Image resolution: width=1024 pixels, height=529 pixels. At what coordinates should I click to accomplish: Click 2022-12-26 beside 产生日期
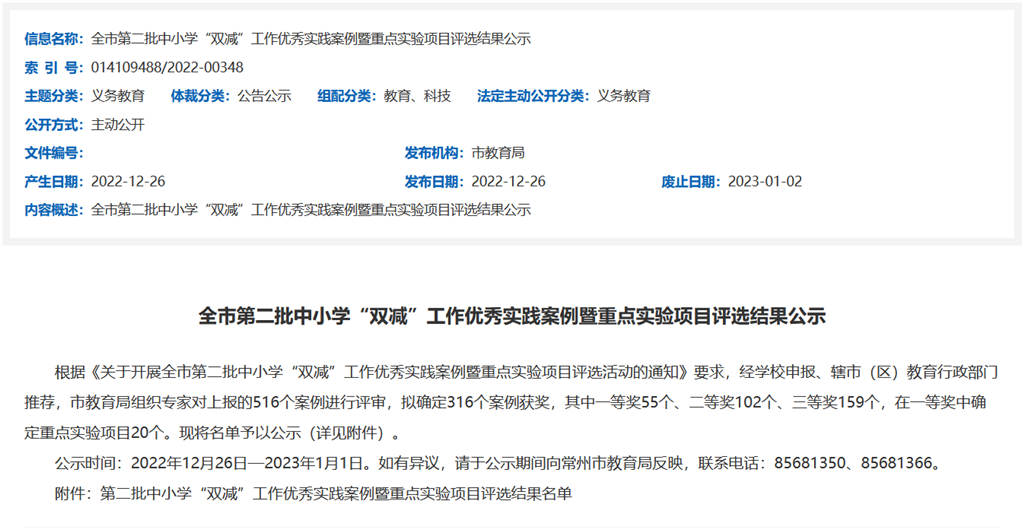coord(129,182)
